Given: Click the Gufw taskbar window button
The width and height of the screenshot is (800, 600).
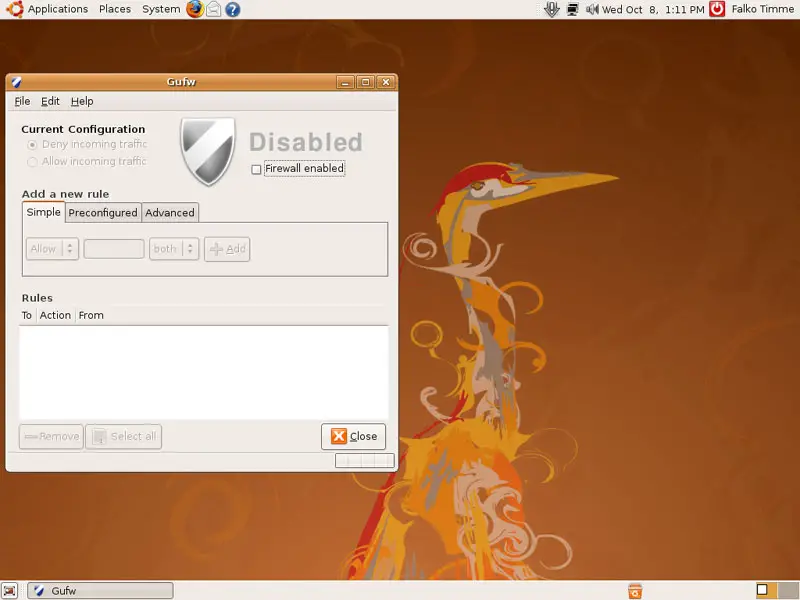Looking at the screenshot, I should (x=100, y=591).
